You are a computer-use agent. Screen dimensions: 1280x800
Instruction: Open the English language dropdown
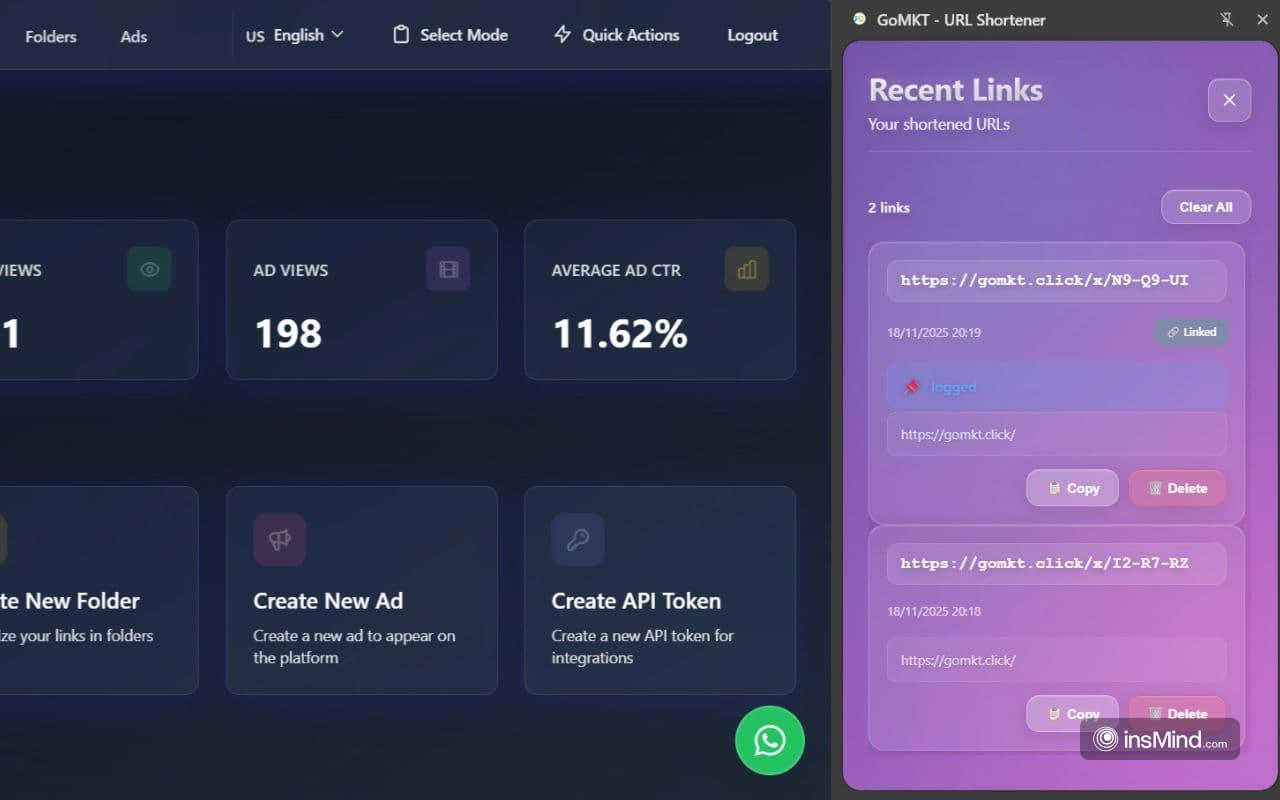[x=295, y=35]
